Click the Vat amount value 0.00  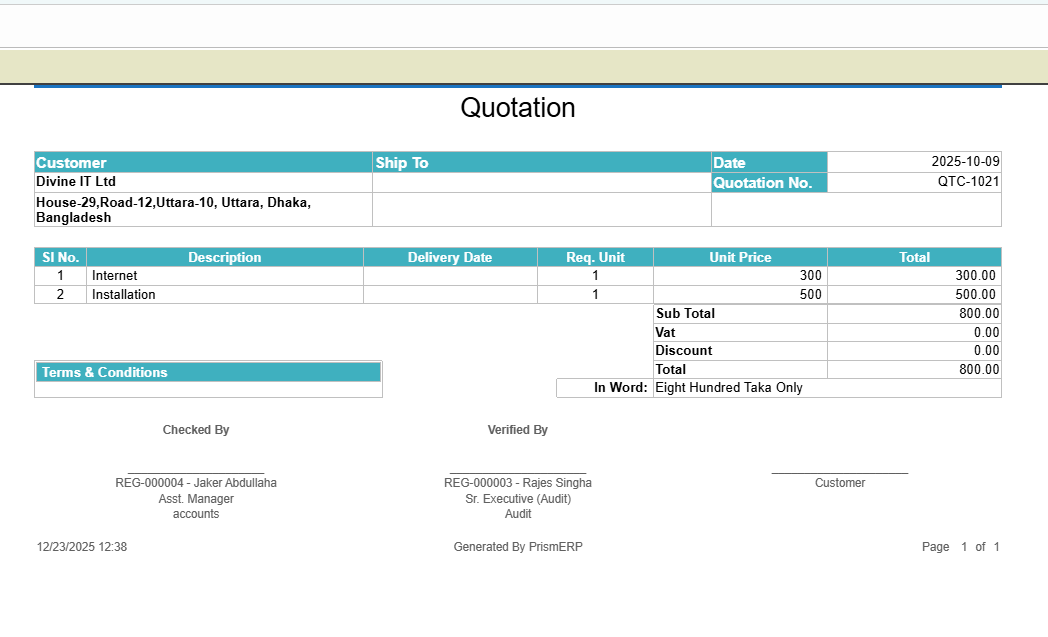click(x=986, y=333)
